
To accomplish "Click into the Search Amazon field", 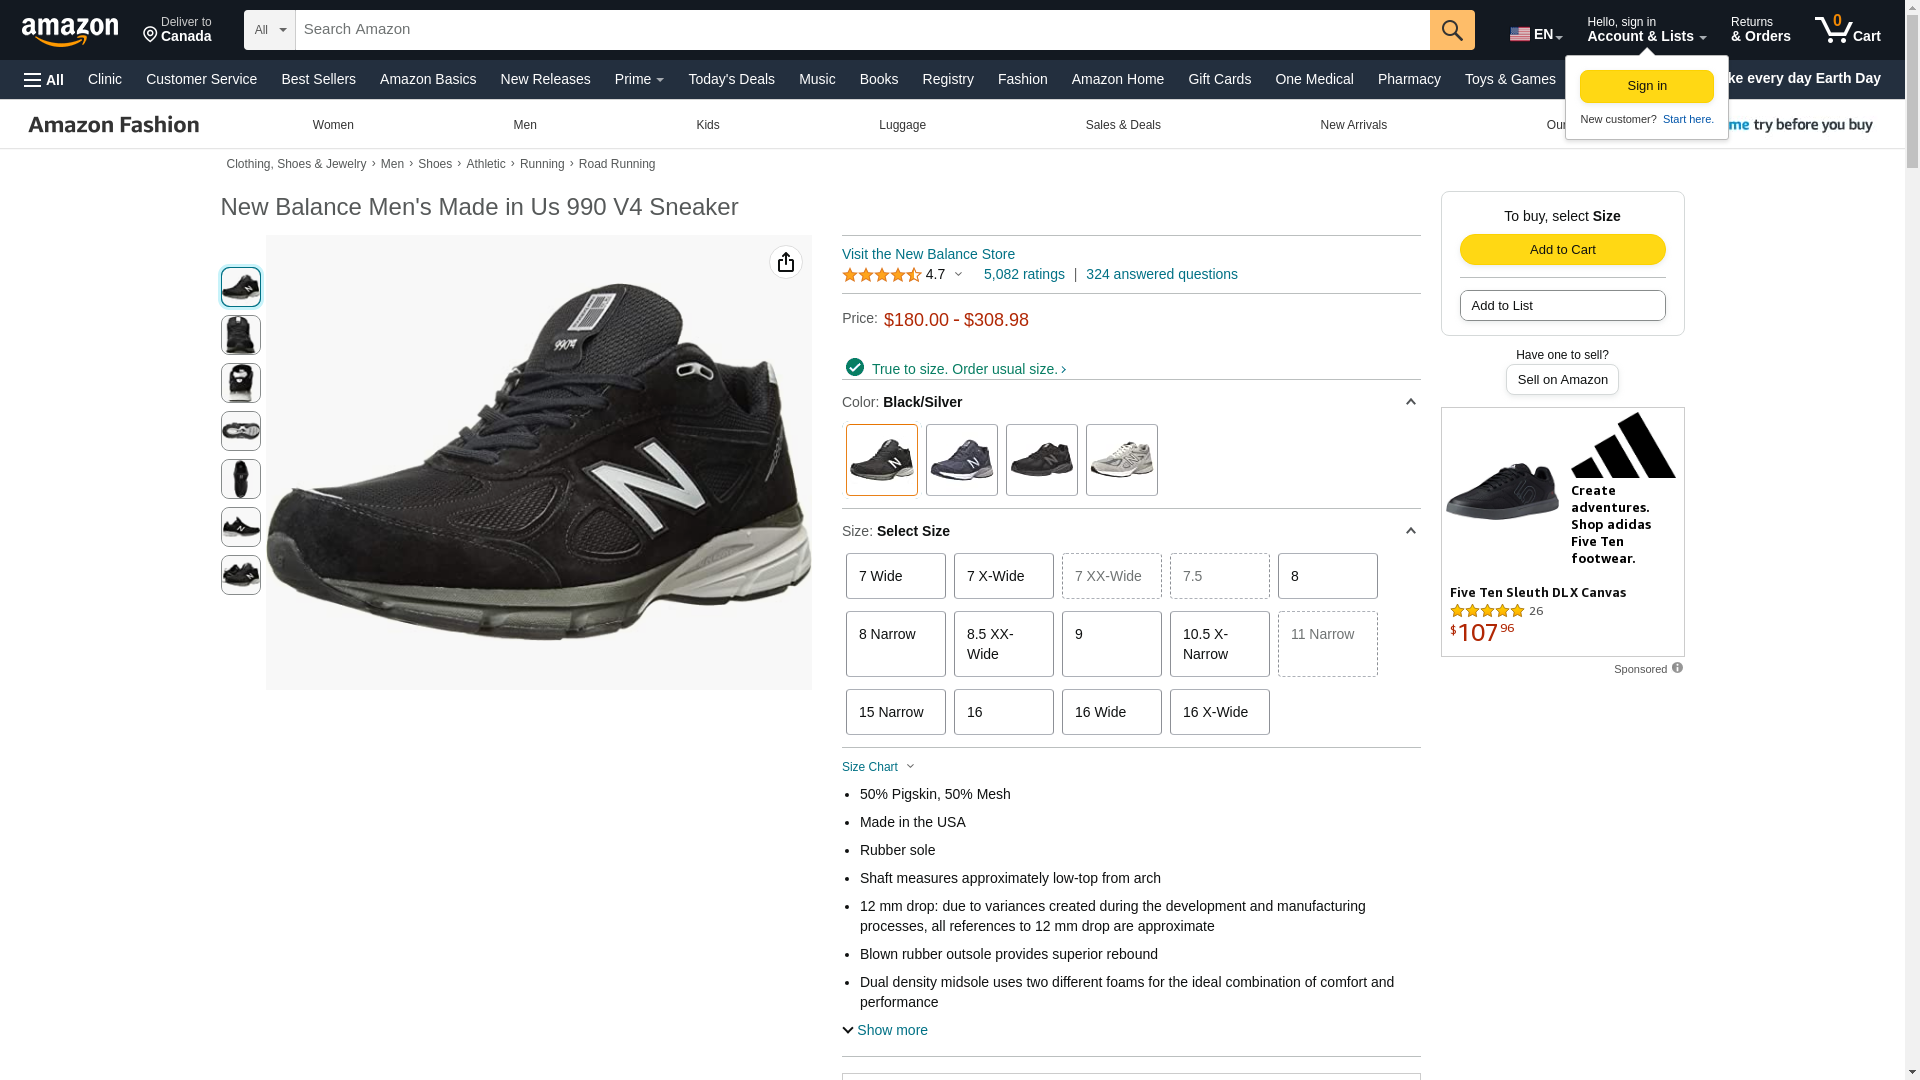I will (862, 30).
